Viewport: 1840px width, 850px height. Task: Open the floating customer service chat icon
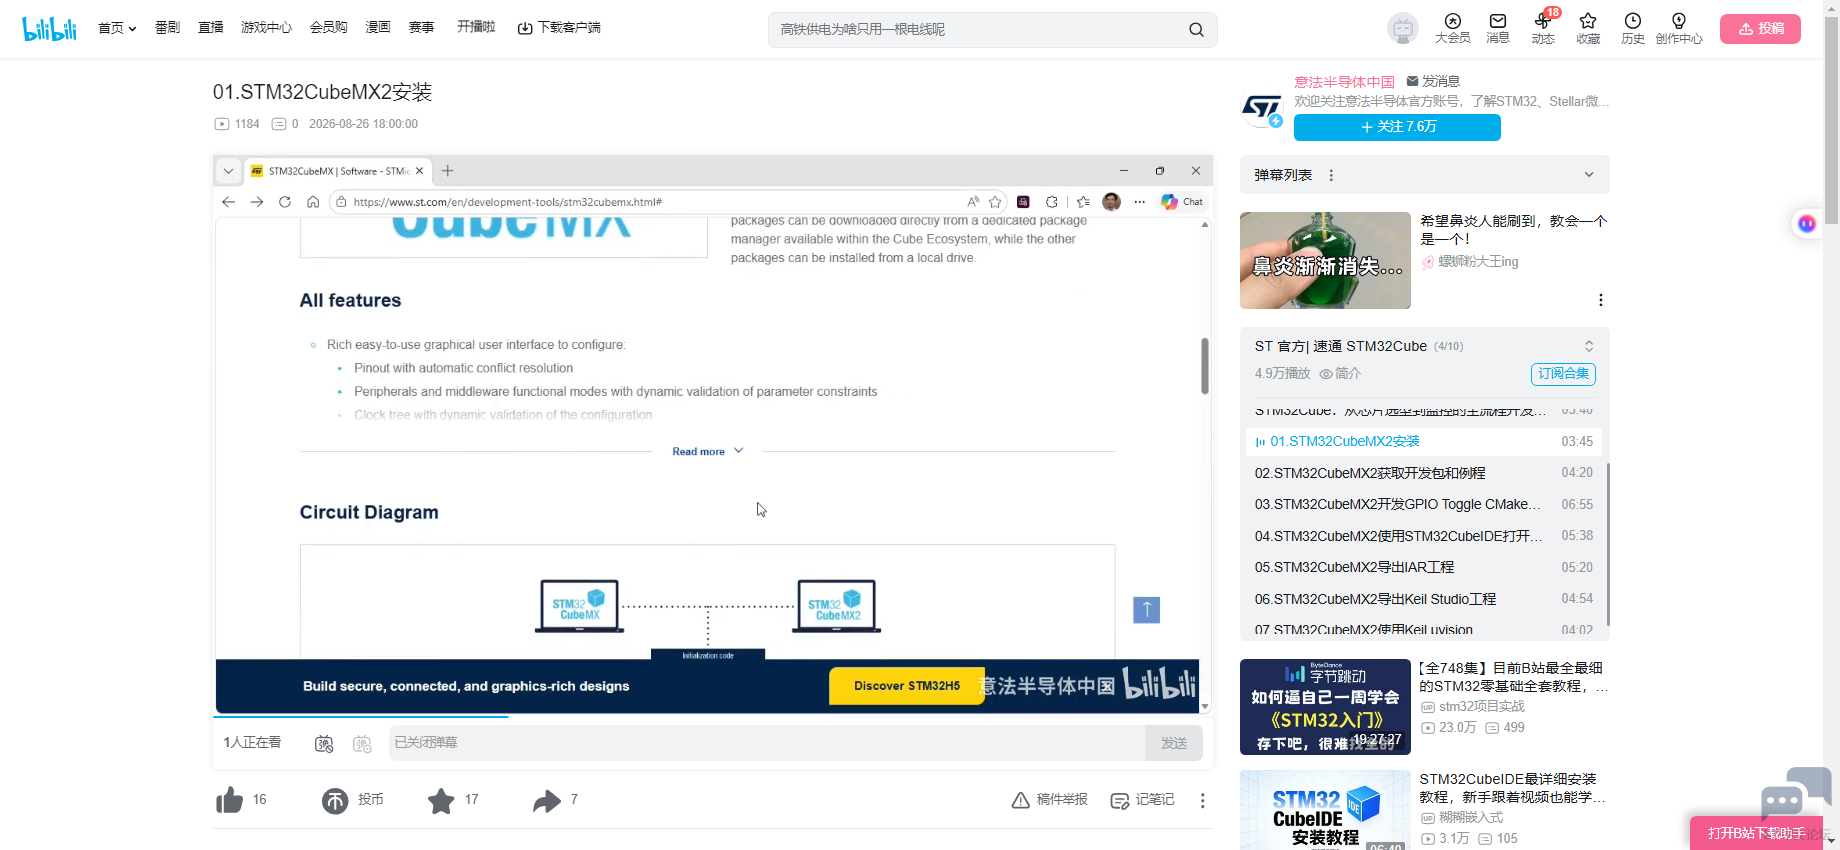coord(1795,796)
